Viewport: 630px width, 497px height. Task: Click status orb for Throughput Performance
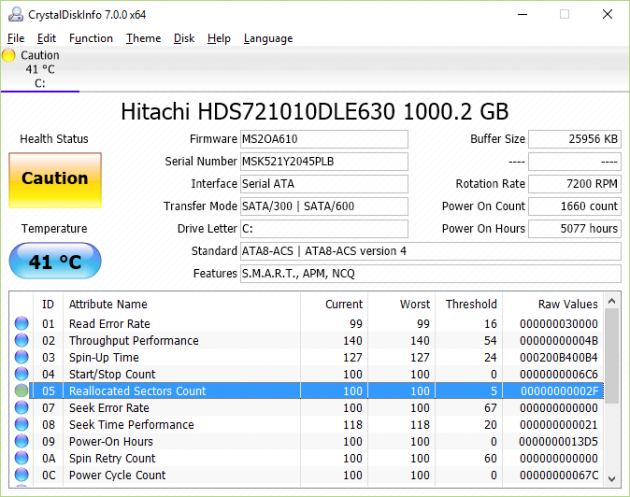point(22,341)
